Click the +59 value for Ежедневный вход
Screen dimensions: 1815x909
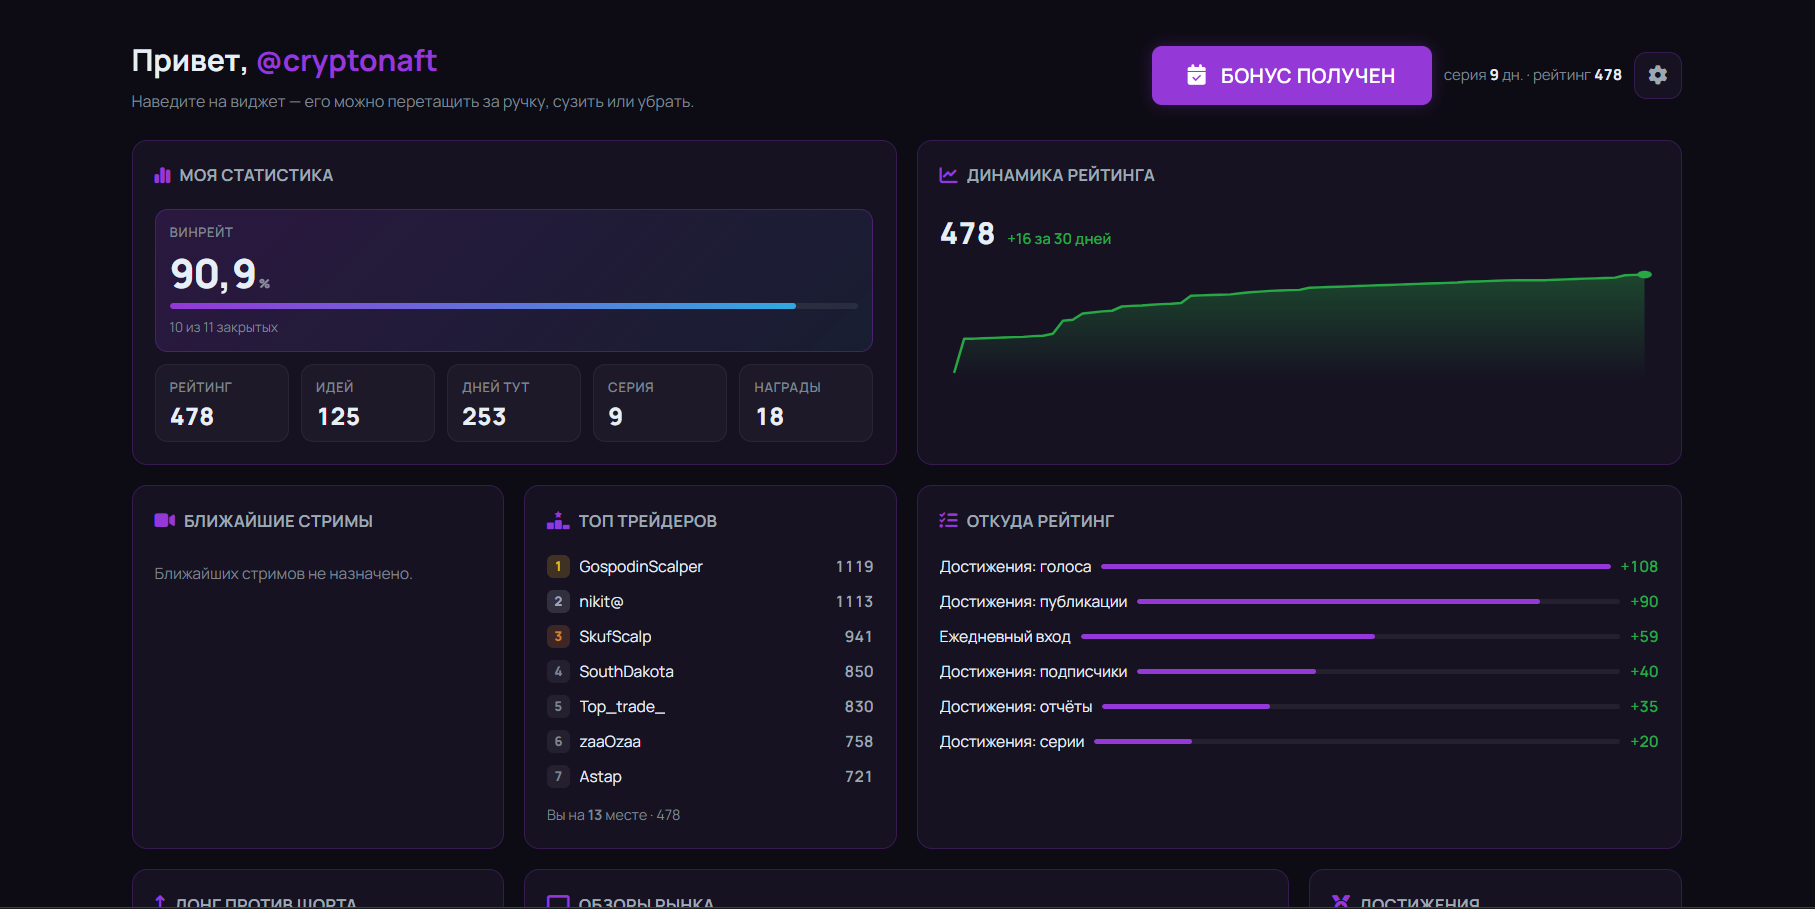click(1644, 637)
